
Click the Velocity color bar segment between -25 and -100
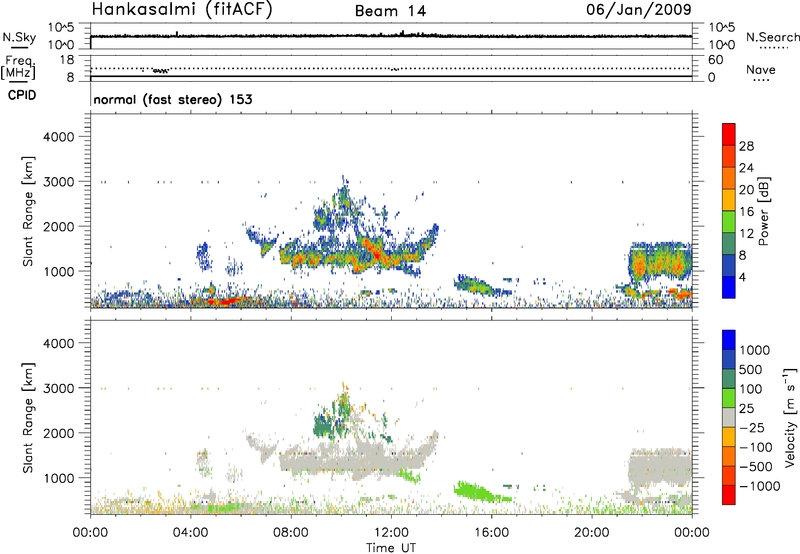click(x=729, y=437)
